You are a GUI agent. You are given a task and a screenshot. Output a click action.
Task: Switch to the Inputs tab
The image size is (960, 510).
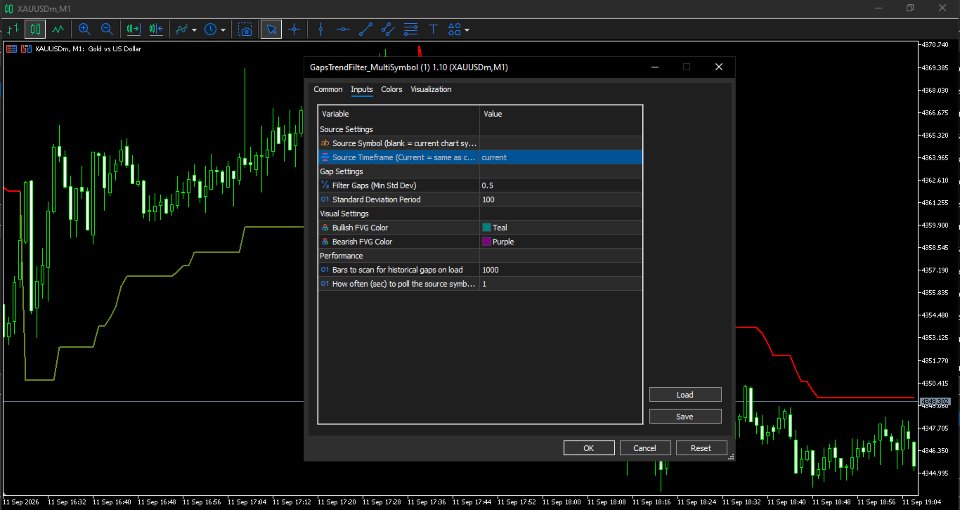tap(362, 89)
